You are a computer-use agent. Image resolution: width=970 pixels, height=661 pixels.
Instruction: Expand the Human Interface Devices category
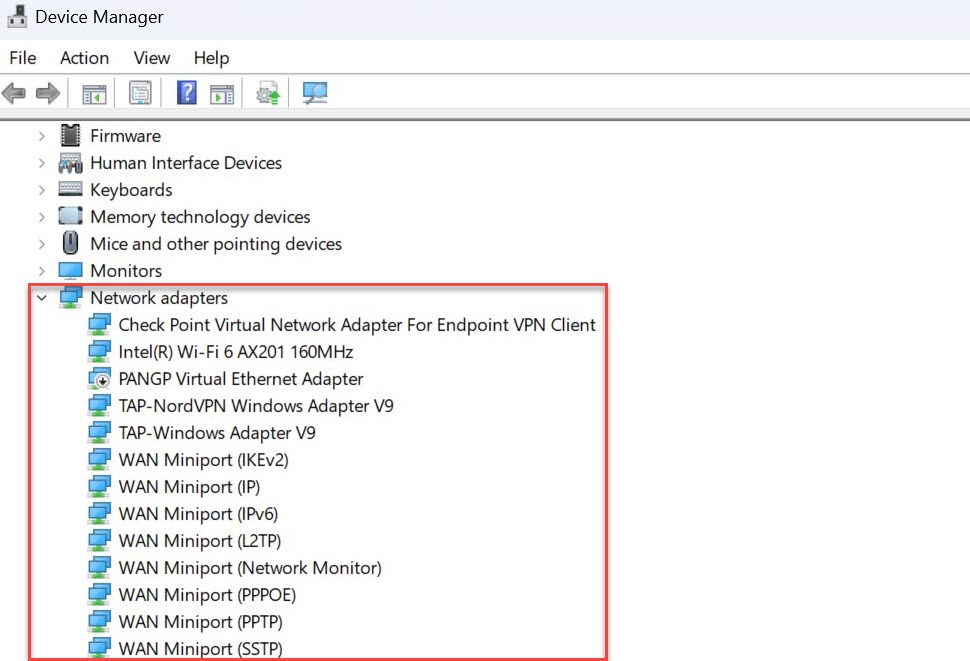point(41,163)
